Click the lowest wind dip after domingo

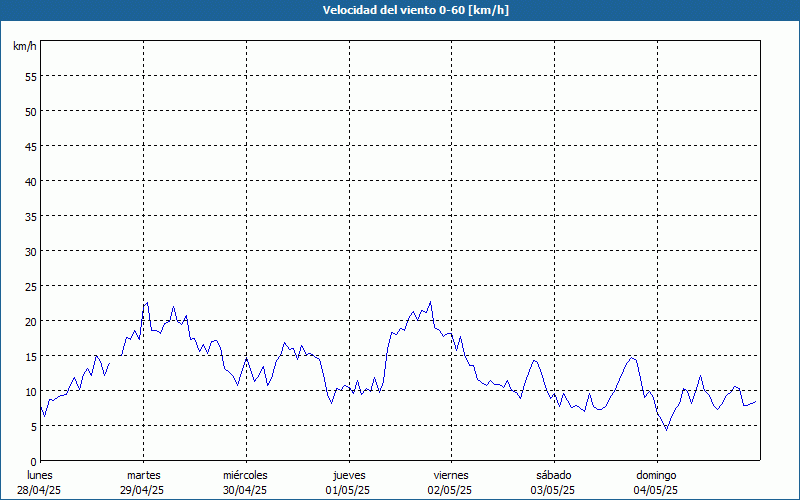(666, 430)
